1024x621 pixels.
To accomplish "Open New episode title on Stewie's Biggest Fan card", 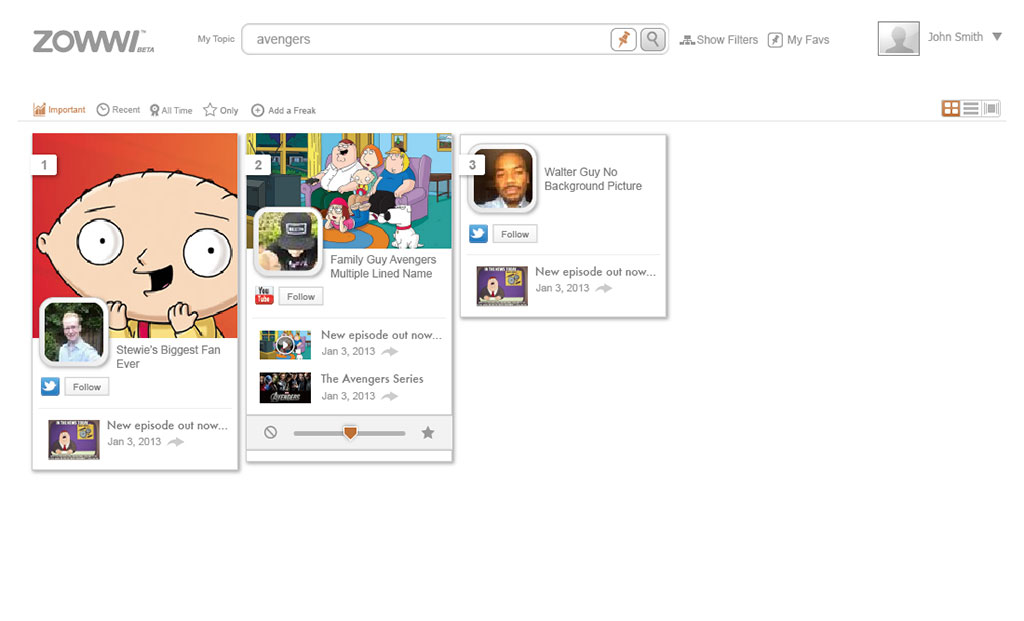I will 167,425.
